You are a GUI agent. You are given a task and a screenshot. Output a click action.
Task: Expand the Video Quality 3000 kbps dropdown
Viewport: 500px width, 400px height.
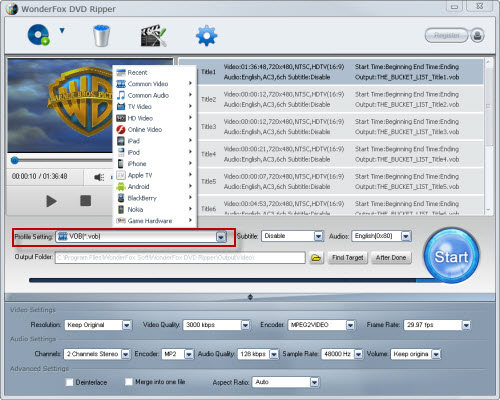(245, 325)
